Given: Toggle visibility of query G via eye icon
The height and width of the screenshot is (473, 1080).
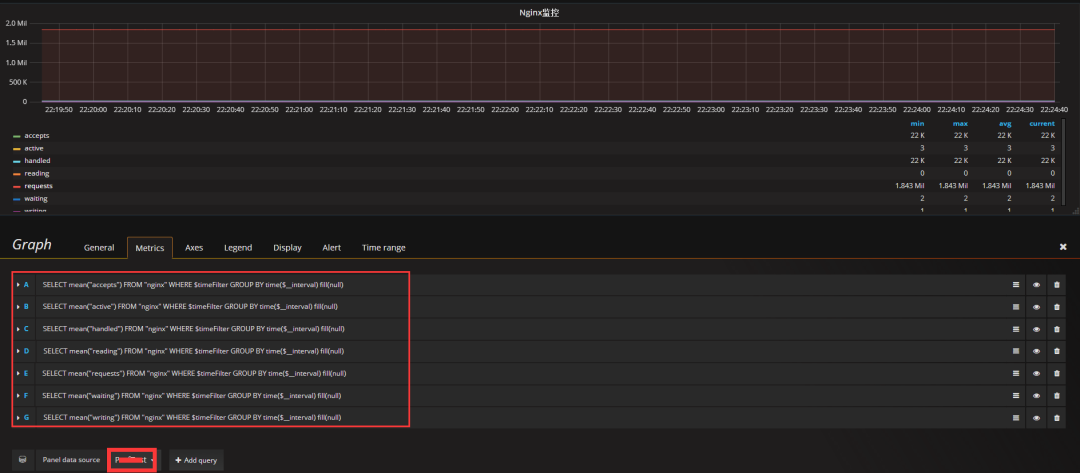Looking at the screenshot, I should [1036, 417].
